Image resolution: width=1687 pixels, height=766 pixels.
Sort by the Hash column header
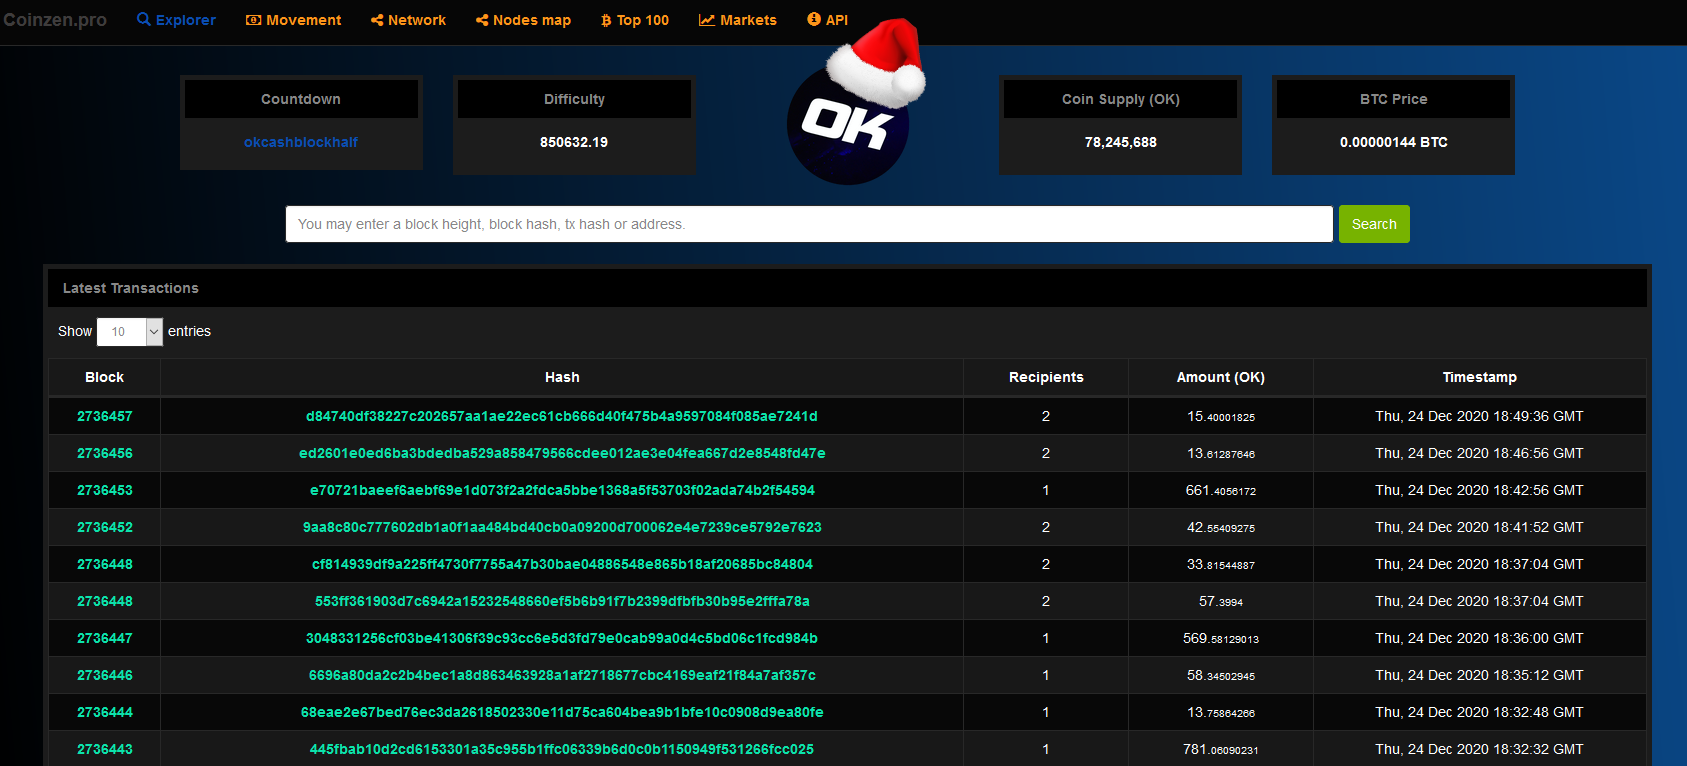[562, 377]
